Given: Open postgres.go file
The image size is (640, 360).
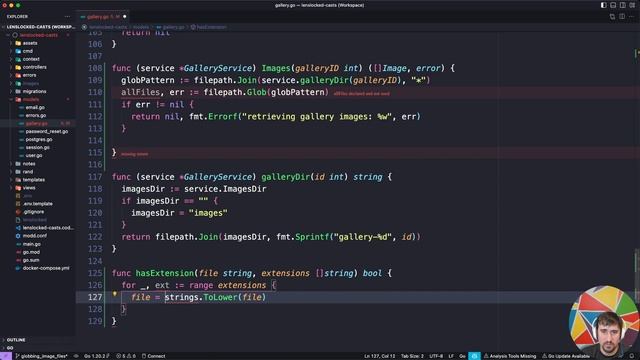Looking at the screenshot, I should [39, 140].
